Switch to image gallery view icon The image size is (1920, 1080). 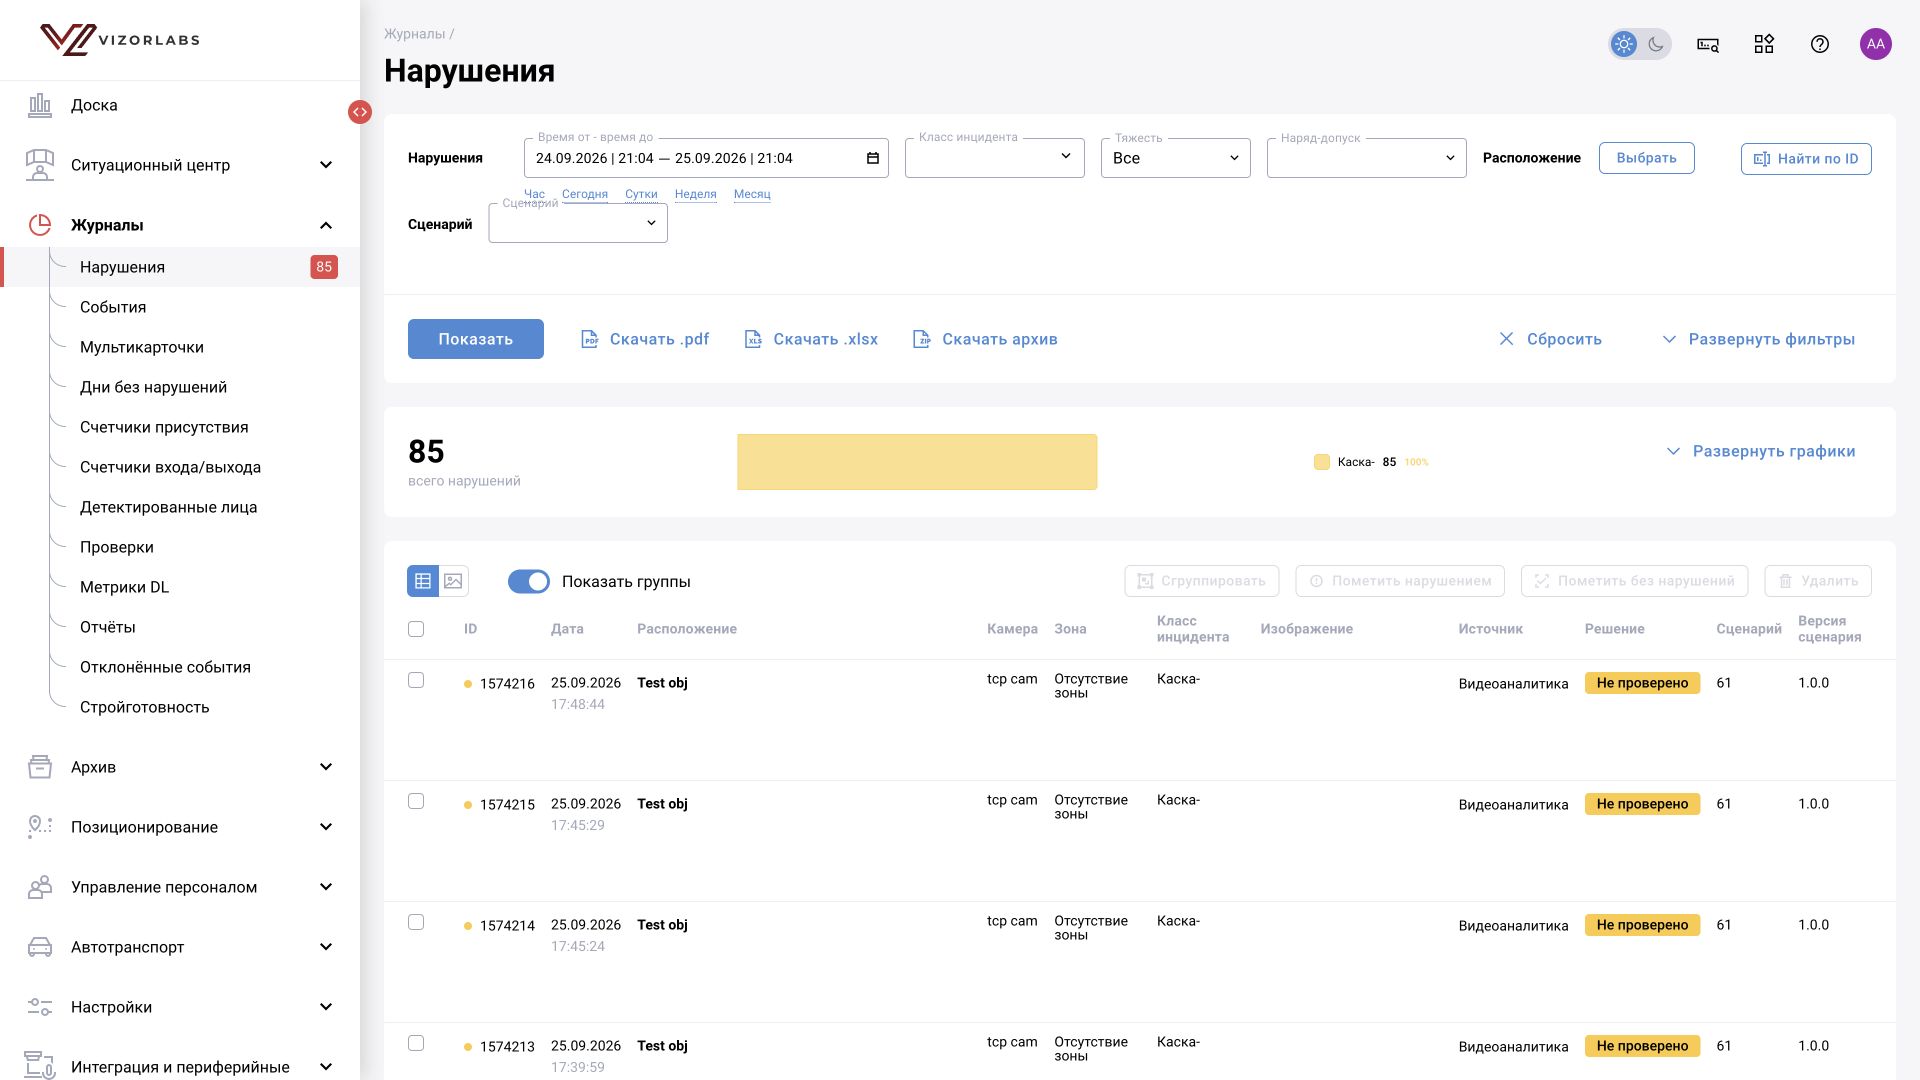pyautogui.click(x=453, y=581)
